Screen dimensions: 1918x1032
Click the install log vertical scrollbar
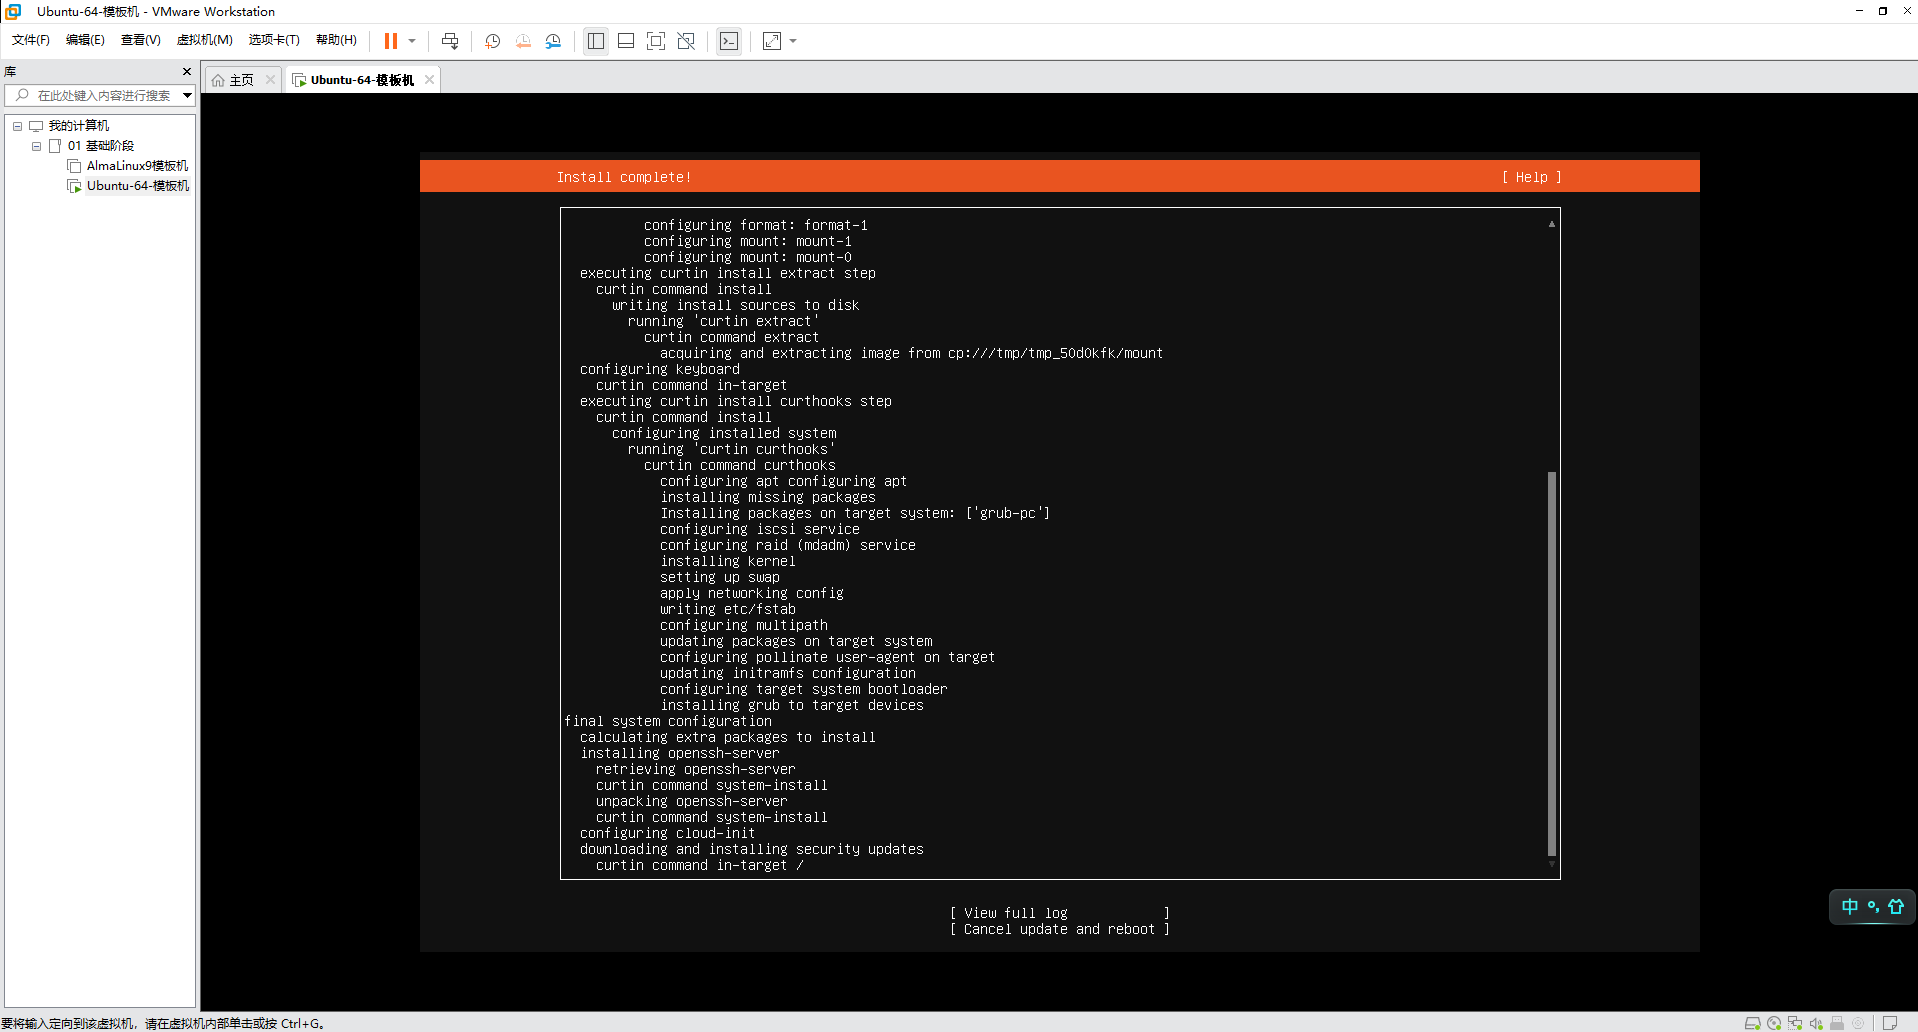[1552, 662]
